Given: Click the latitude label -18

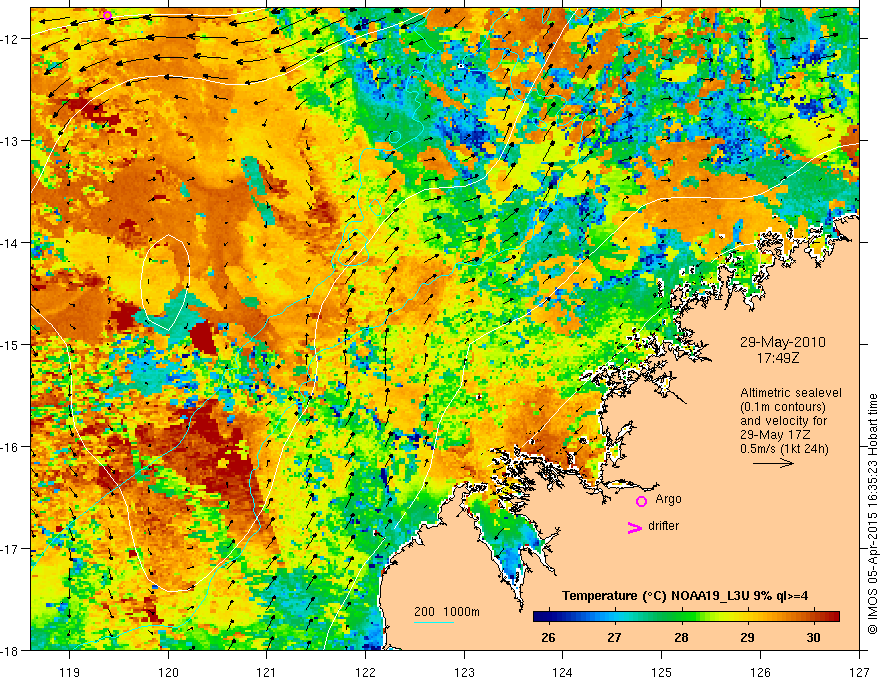Looking at the screenshot, I should tap(10, 650).
